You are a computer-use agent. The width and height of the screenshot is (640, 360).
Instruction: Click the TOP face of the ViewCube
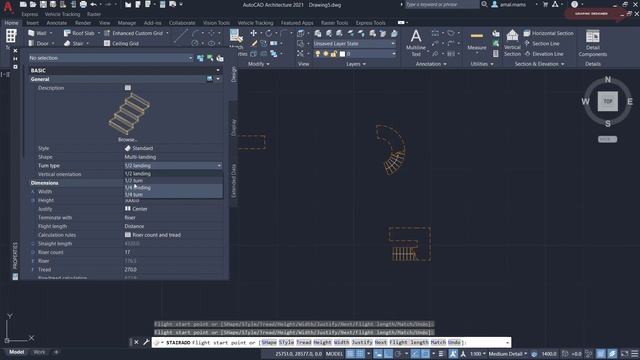[x=608, y=101]
